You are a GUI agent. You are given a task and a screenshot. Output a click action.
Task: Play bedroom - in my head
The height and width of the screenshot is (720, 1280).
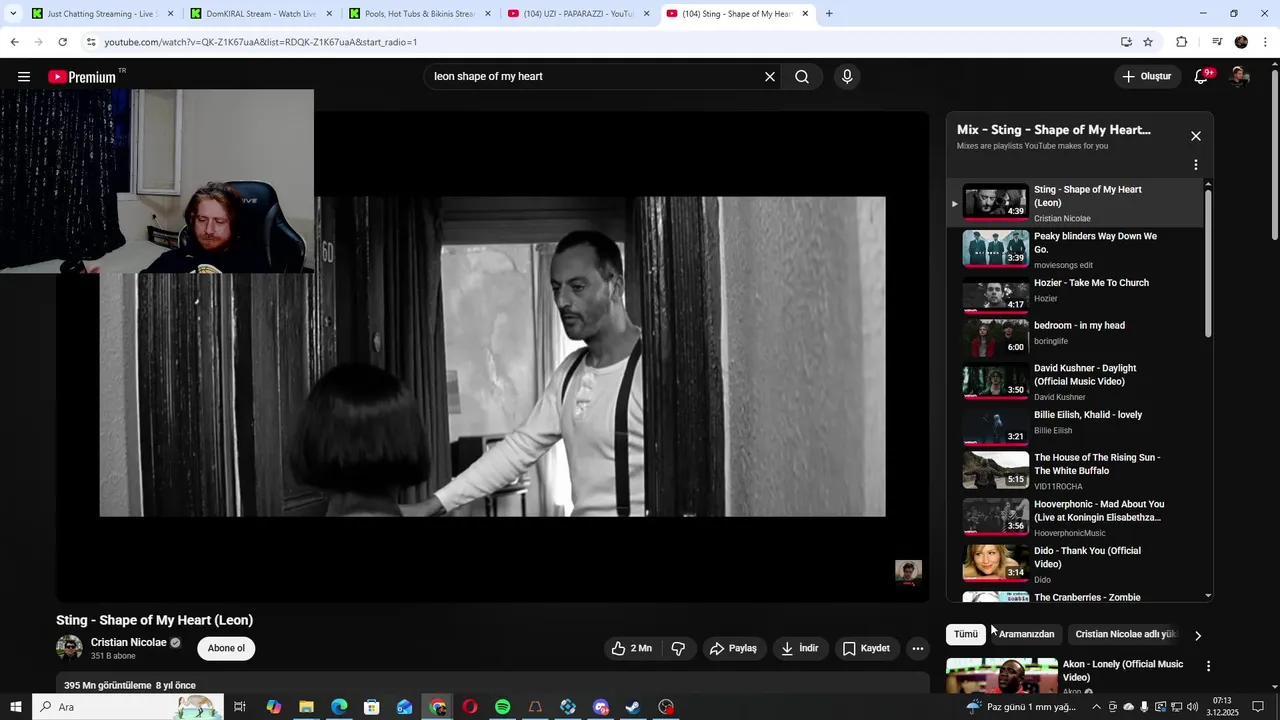(1075, 337)
